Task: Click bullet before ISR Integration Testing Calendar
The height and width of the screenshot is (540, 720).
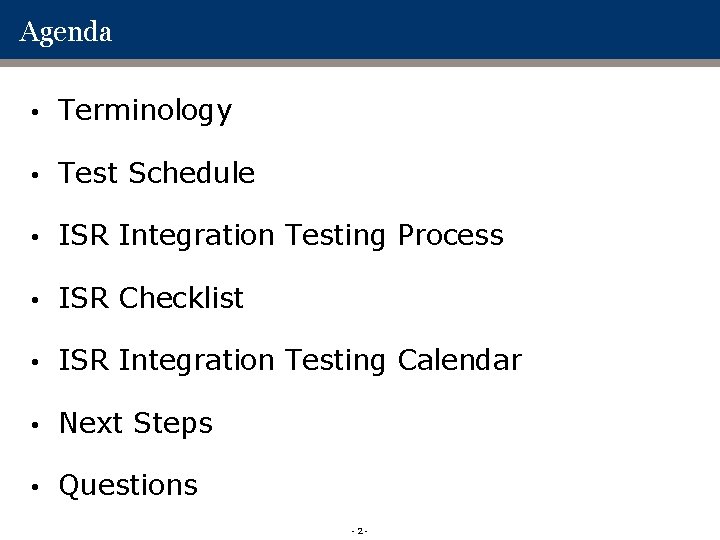Action: 35,361
